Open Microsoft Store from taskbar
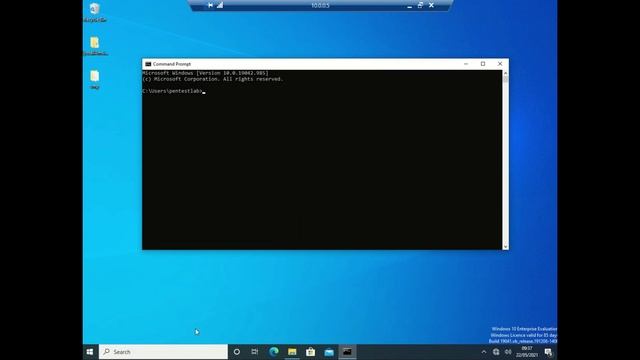Image resolution: width=640 pixels, height=360 pixels. coord(311,352)
